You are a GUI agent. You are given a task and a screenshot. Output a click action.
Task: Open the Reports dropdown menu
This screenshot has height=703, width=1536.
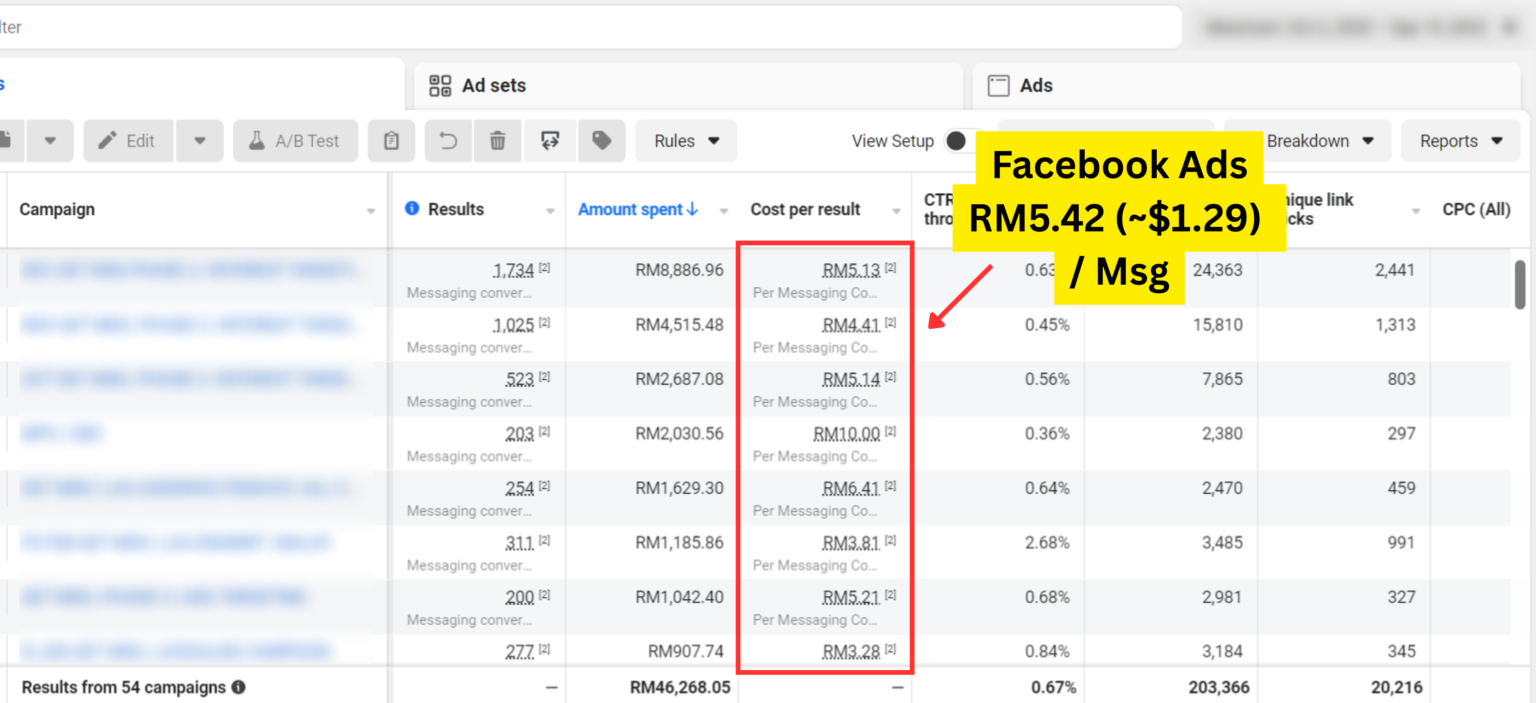(x=1461, y=141)
